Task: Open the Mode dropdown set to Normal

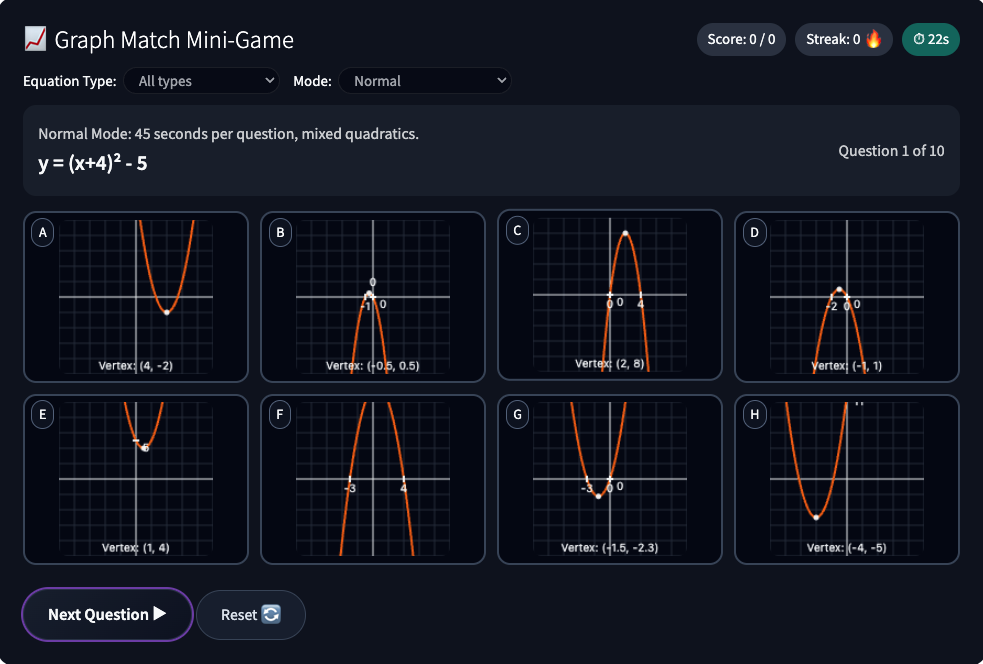Action: point(425,81)
